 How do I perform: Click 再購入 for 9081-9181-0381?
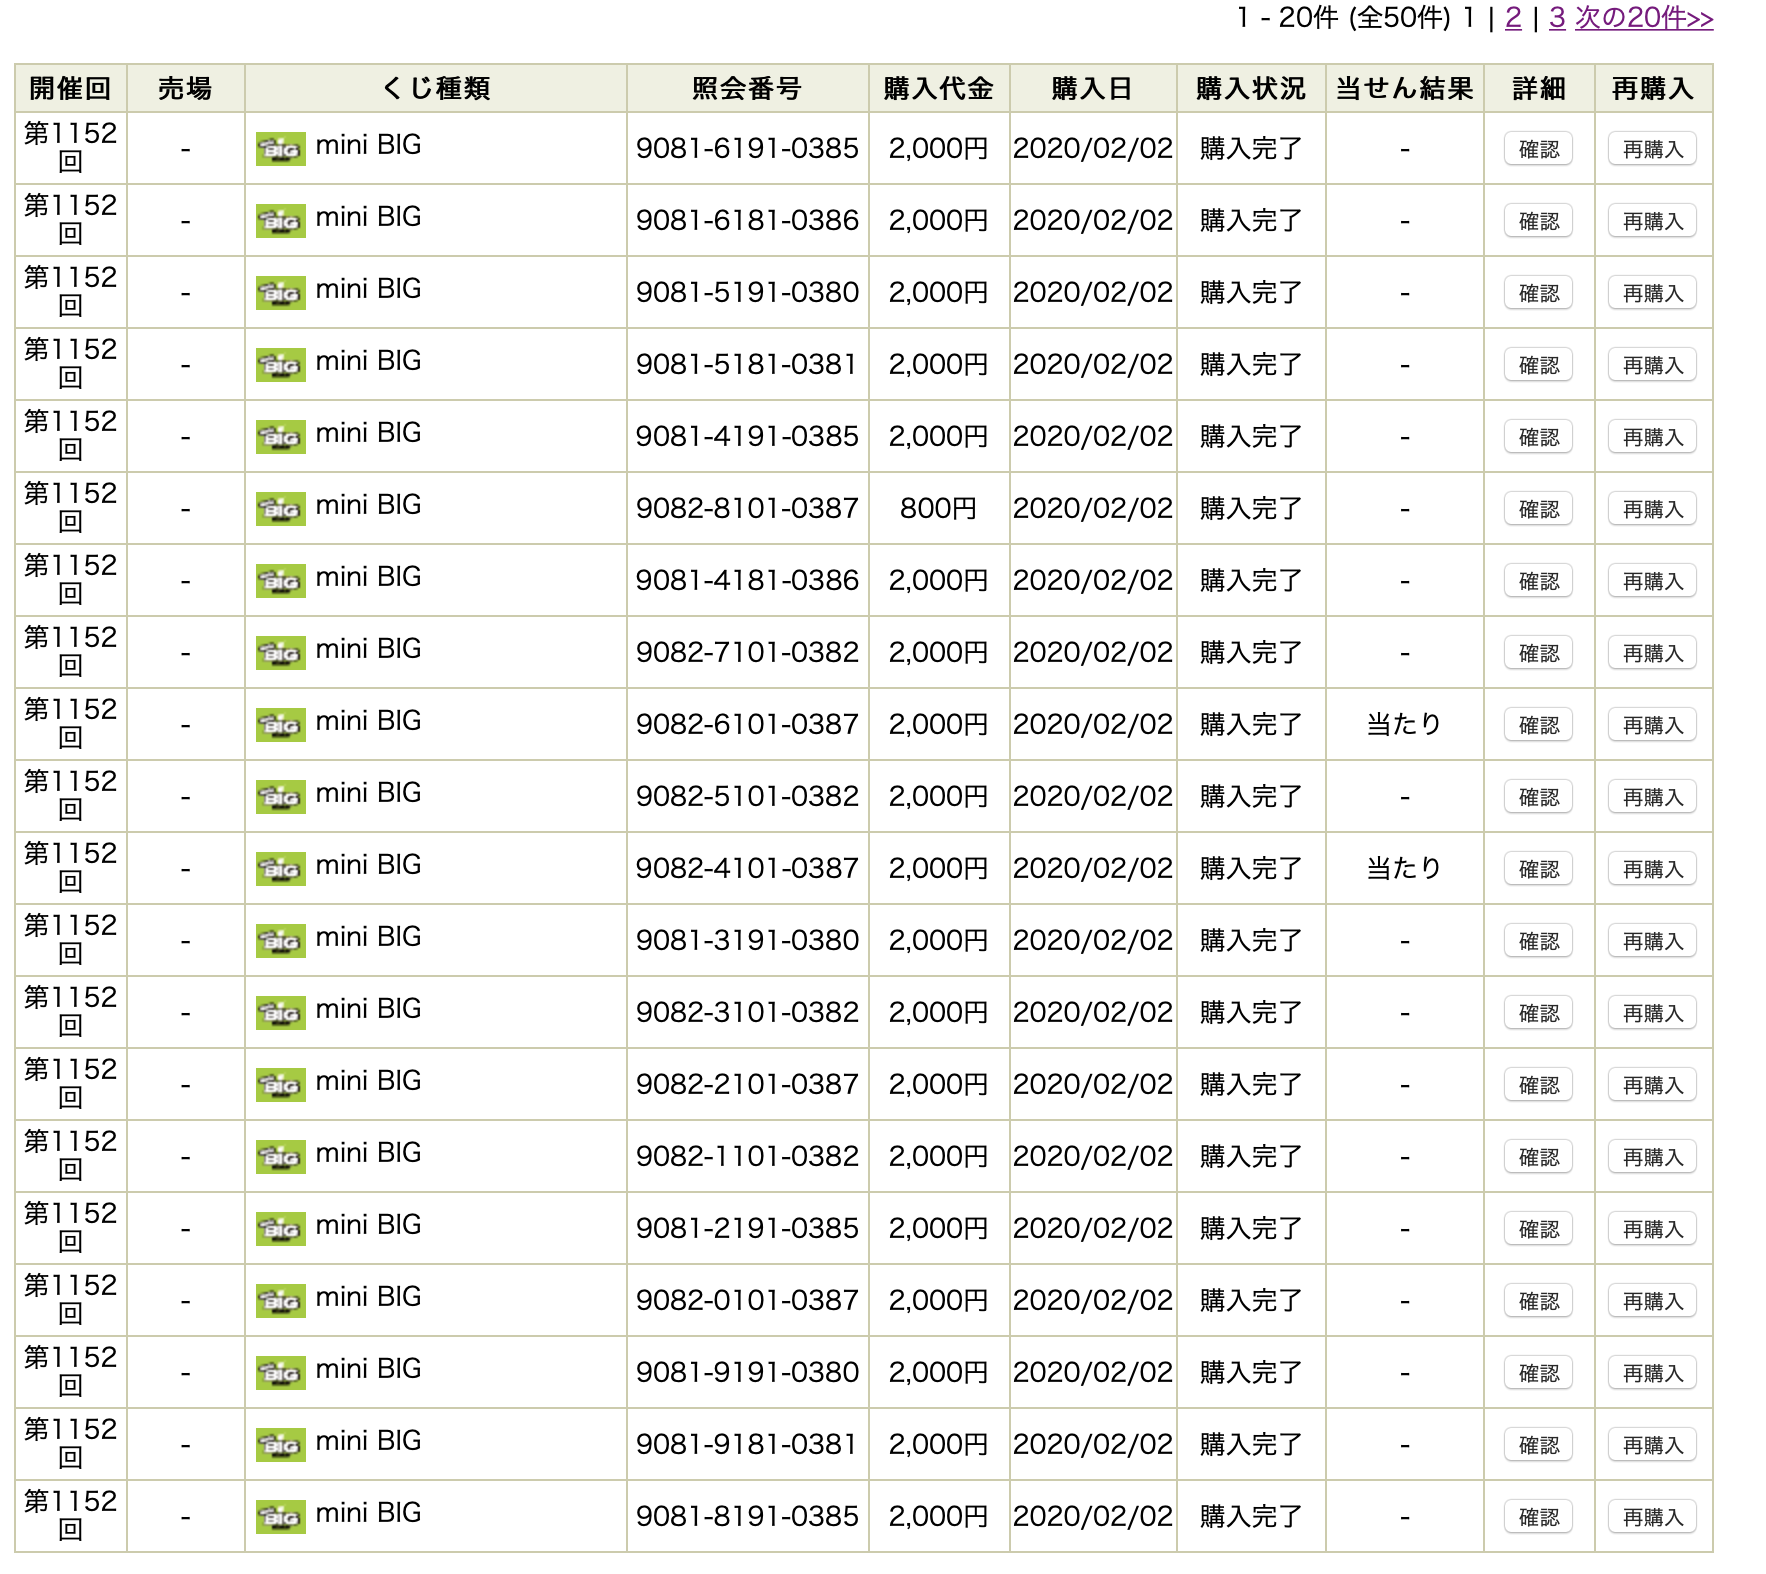tap(1652, 1445)
